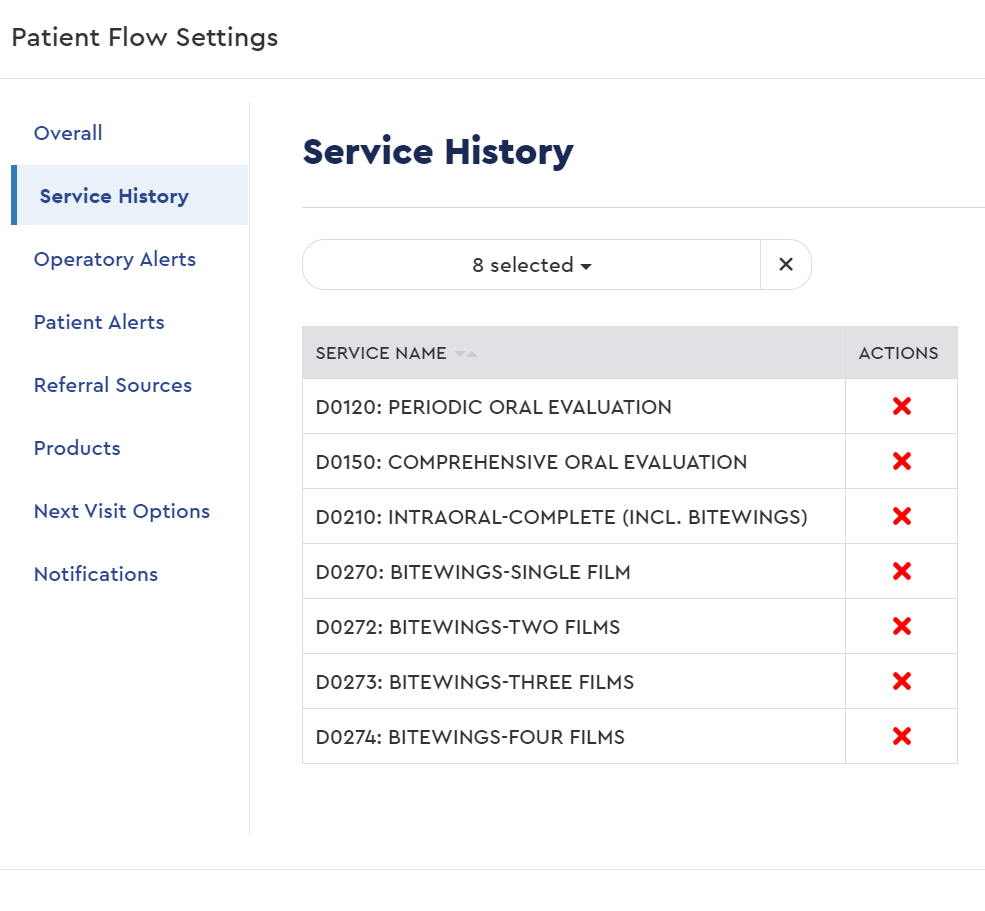Clear the 8 selected services filter
The width and height of the screenshot is (985, 911).
[x=786, y=265]
